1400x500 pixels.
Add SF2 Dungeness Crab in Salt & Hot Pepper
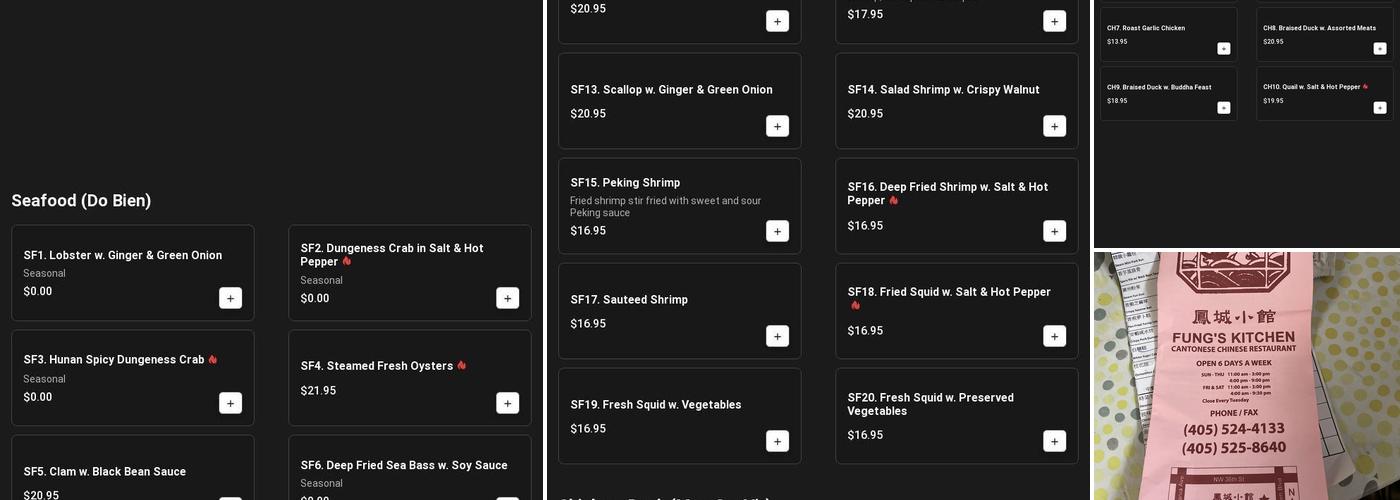coord(507,298)
